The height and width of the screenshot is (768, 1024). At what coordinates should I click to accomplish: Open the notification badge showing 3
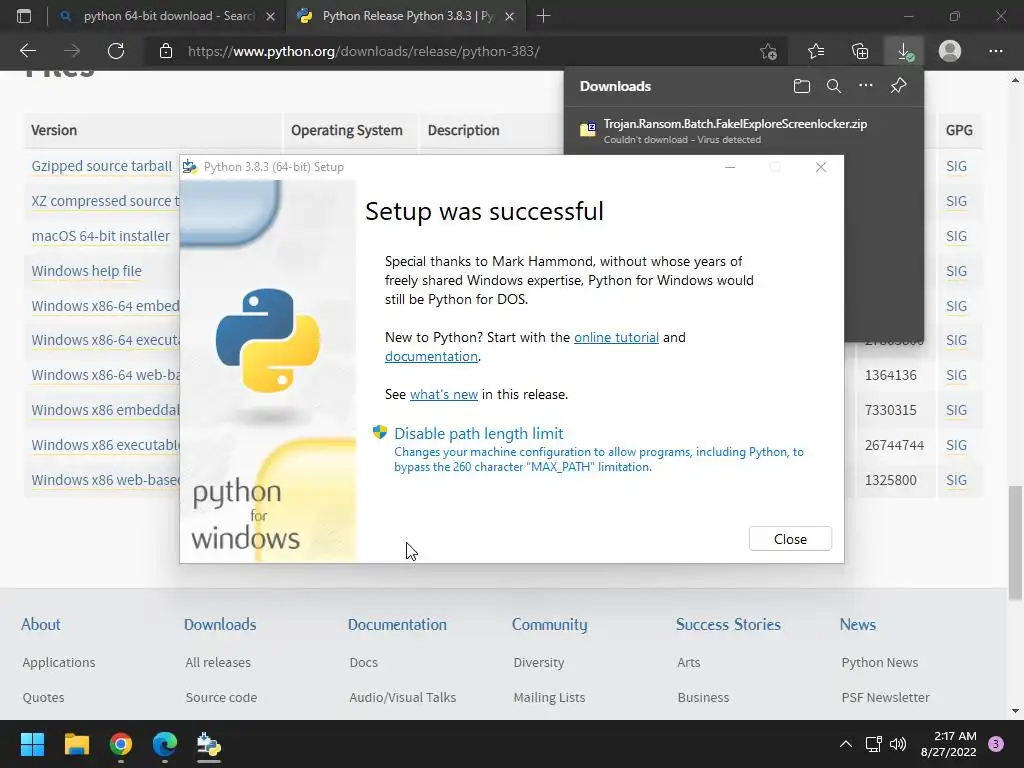(996, 744)
